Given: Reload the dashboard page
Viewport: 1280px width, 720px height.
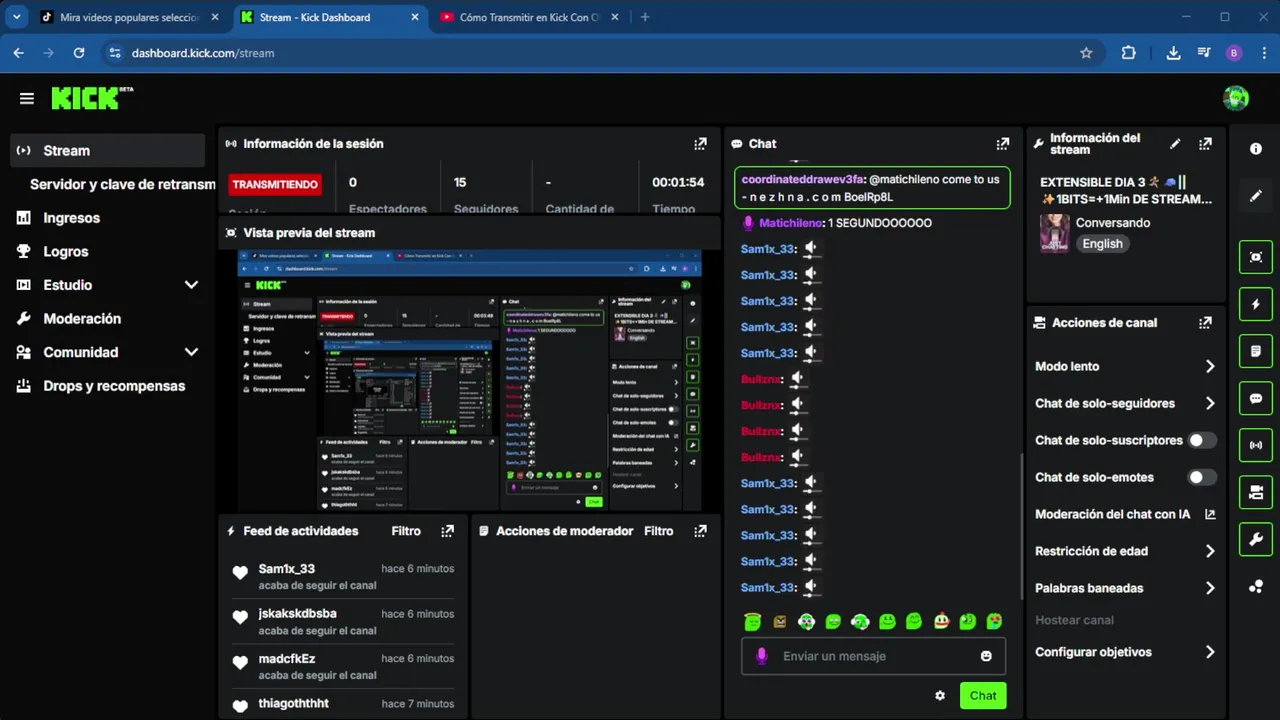Looking at the screenshot, I should [79, 53].
